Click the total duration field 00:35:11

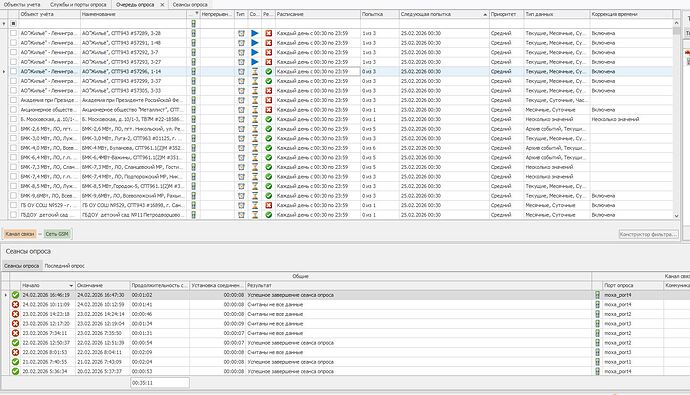pos(160,383)
